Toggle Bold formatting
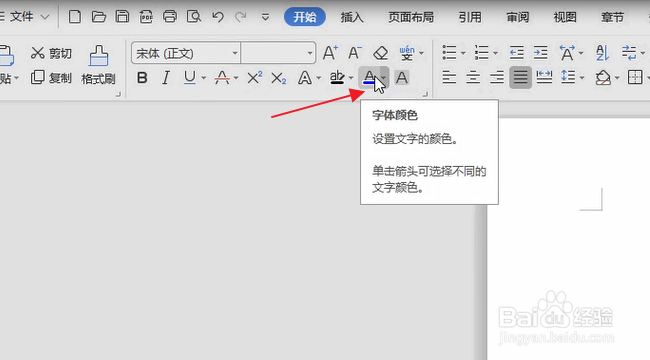The width and height of the screenshot is (650, 360). 142,78
